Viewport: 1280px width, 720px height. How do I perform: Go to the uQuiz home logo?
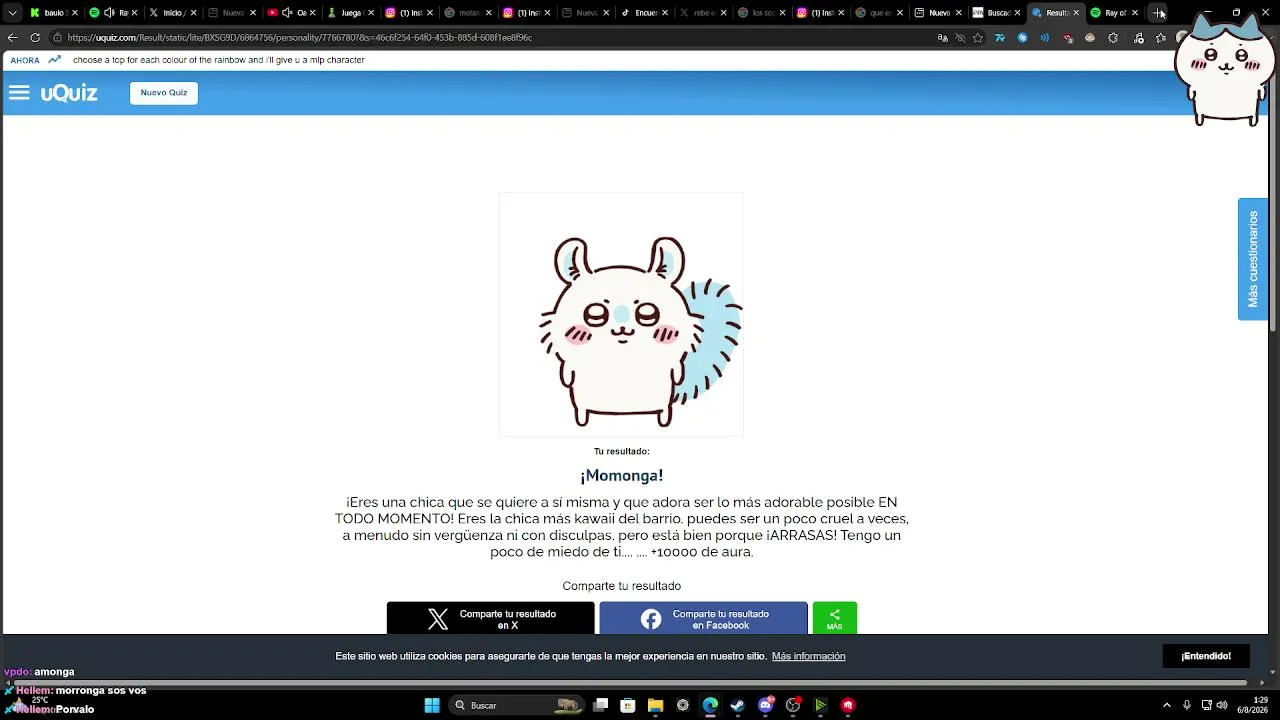(x=69, y=93)
